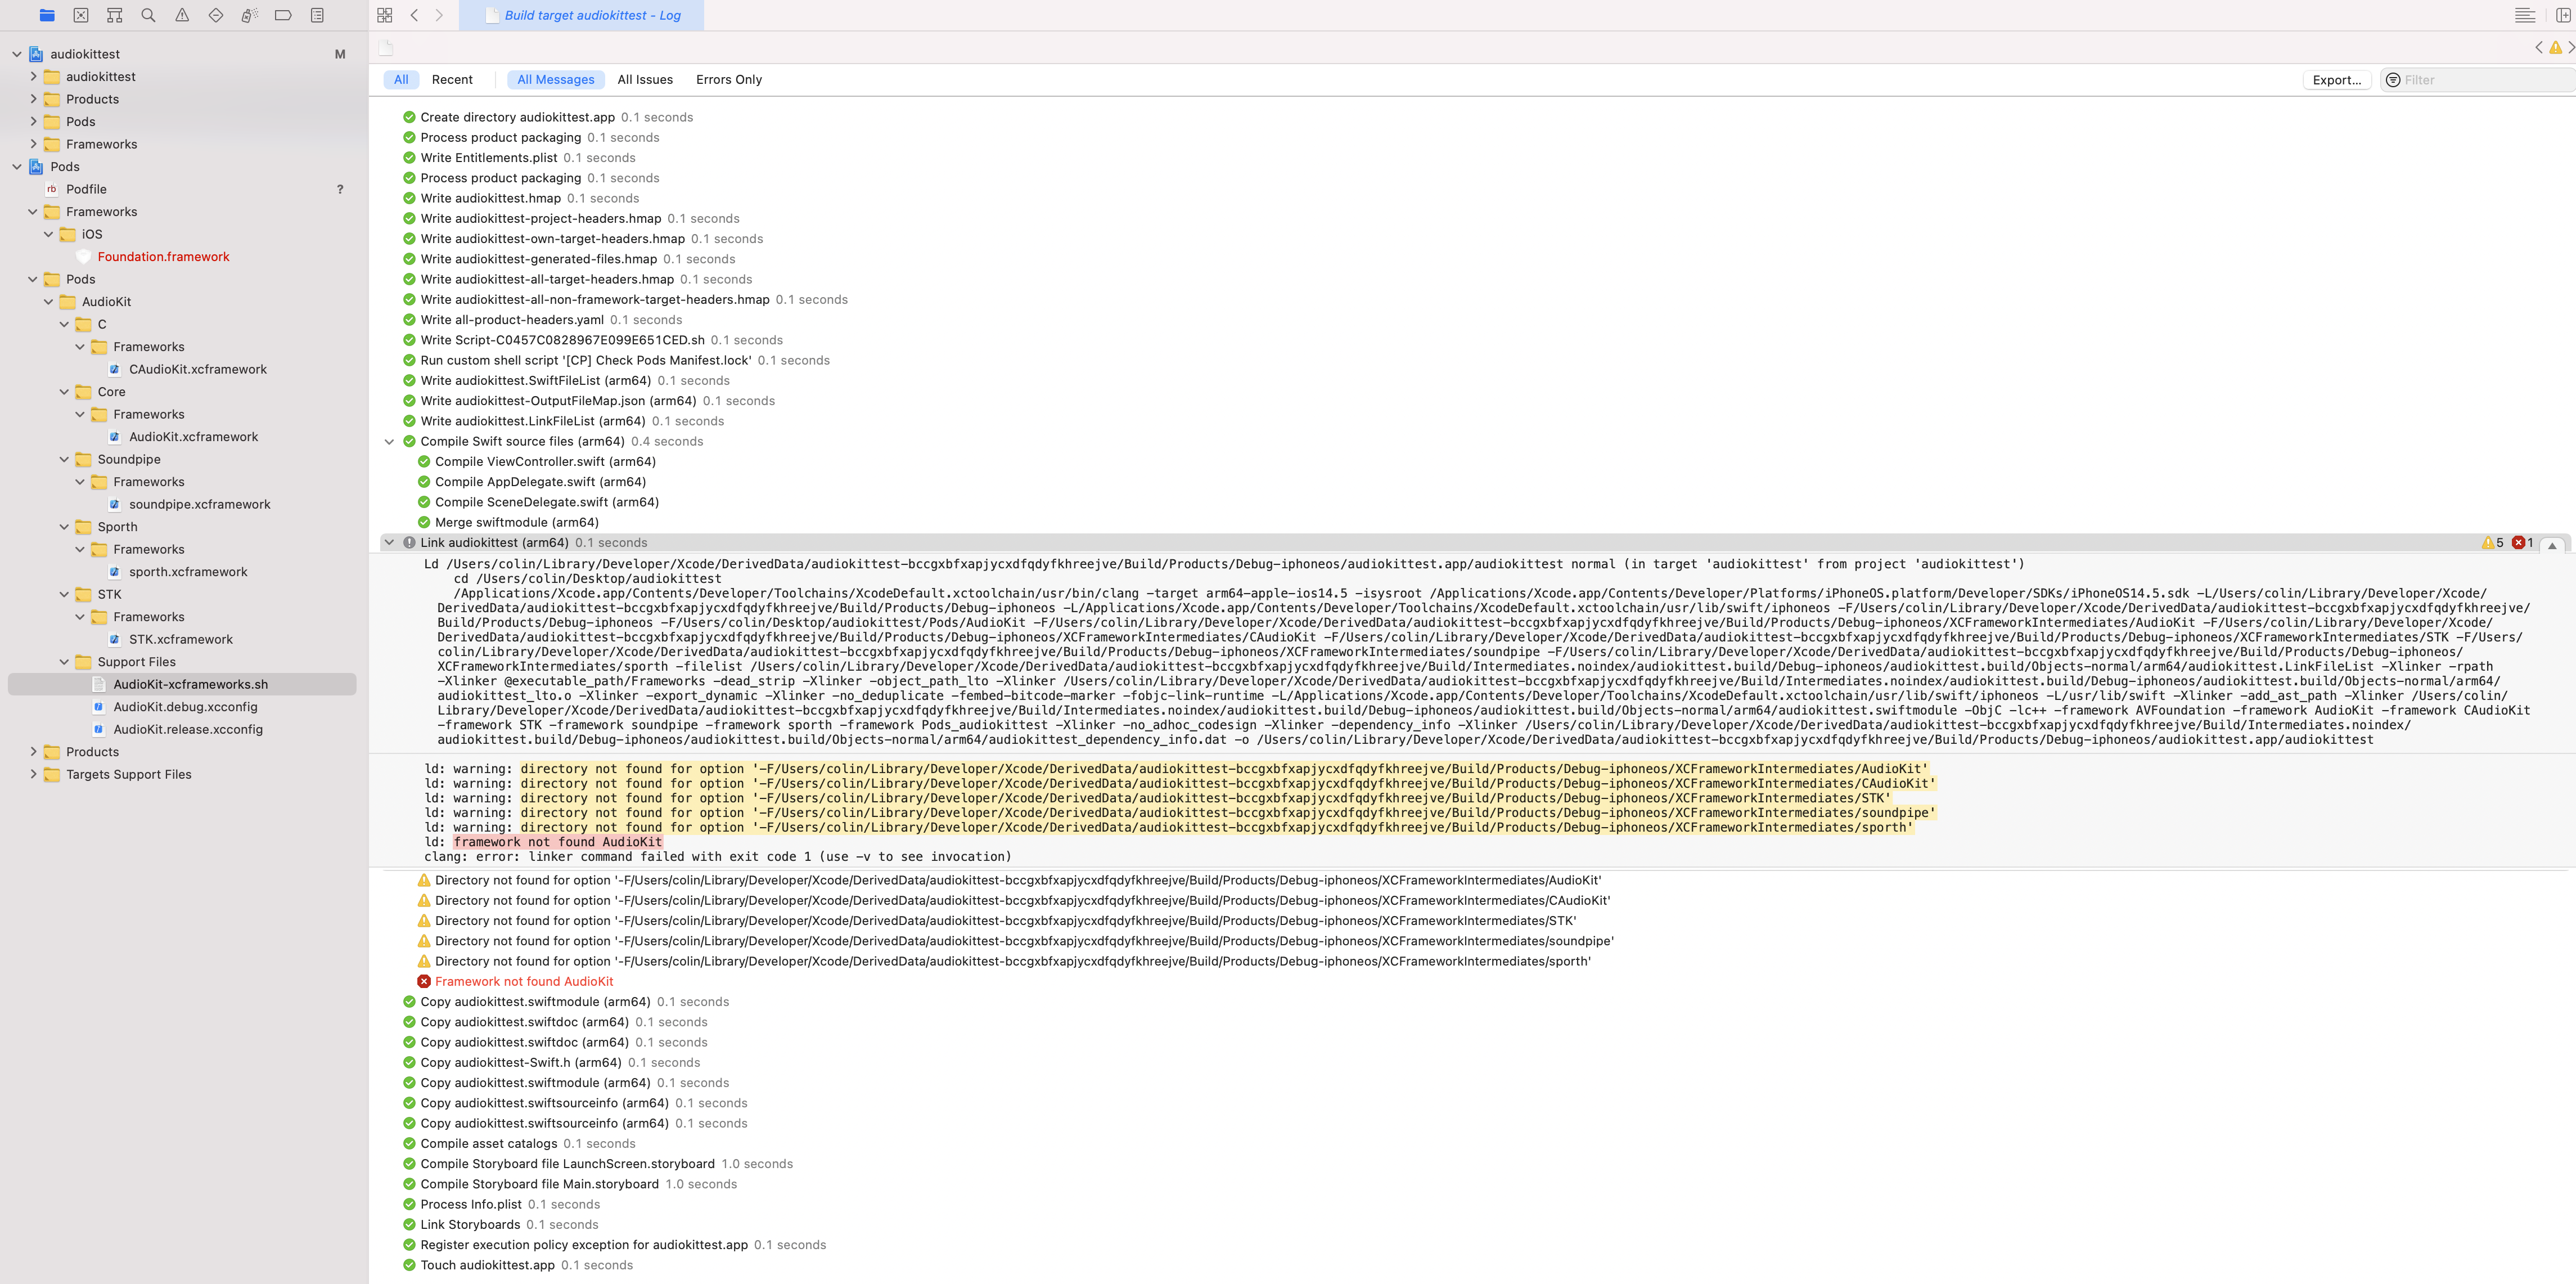The width and height of the screenshot is (2576, 1284).
Task: Select the 'Framework not found AudioKit' error
Action: [x=524, y=982]
